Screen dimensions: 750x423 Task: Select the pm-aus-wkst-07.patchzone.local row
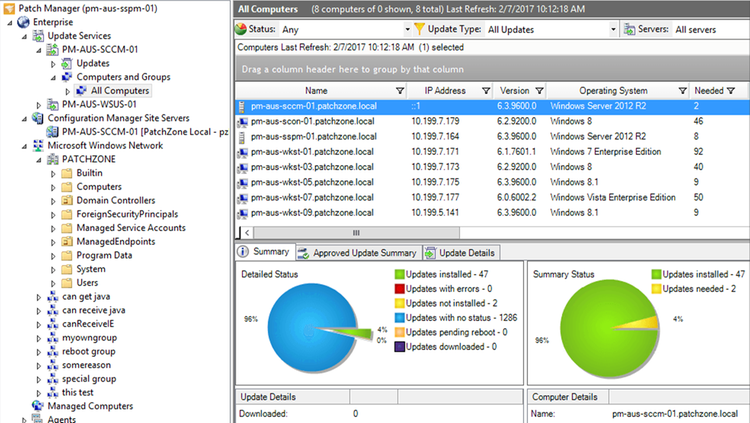[x=493, y=198]
